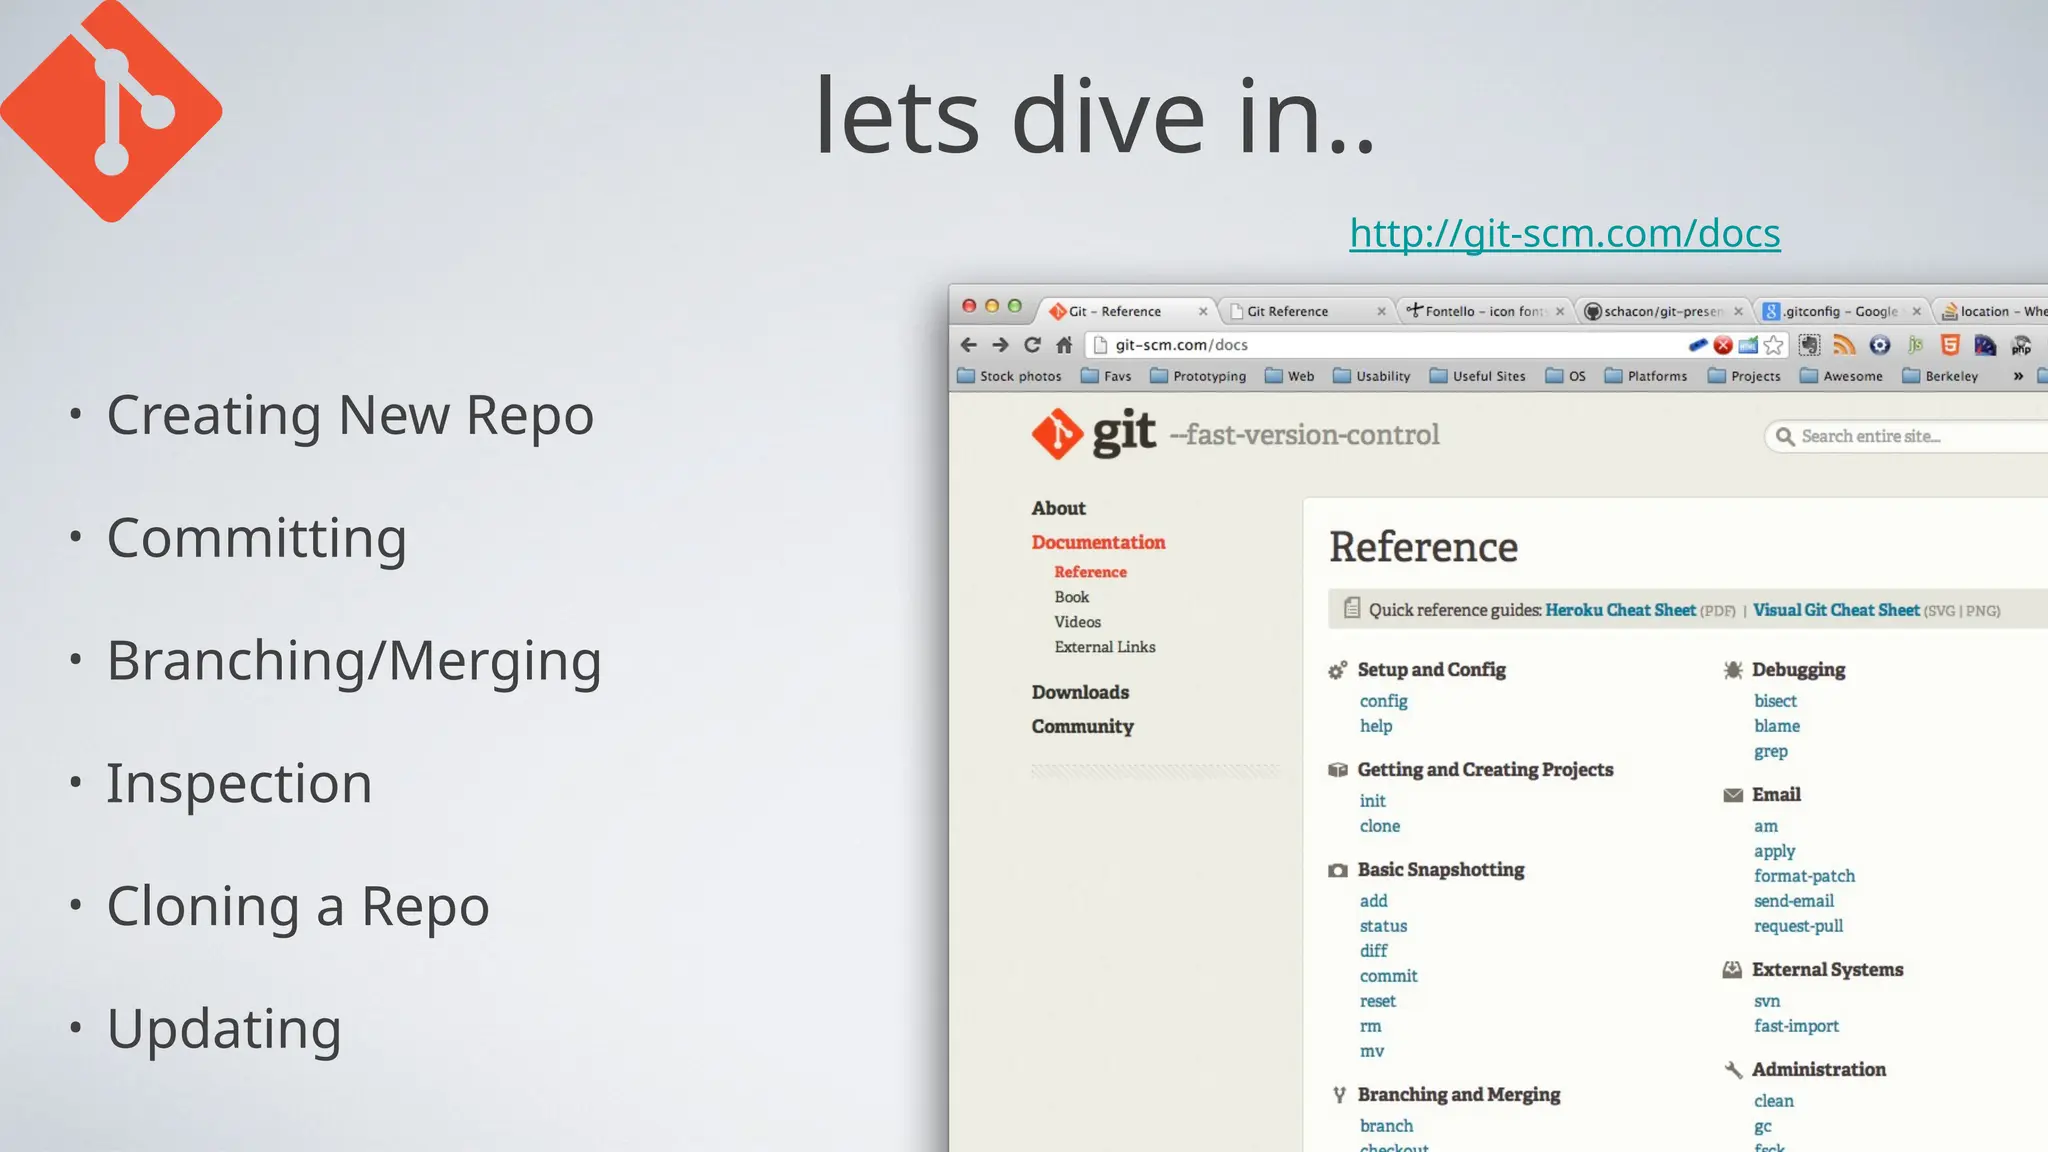The height and width of the screenshot is (1152, 2048).
Task: Click the git logo on the website header
Action: [x=1094, y=434]
